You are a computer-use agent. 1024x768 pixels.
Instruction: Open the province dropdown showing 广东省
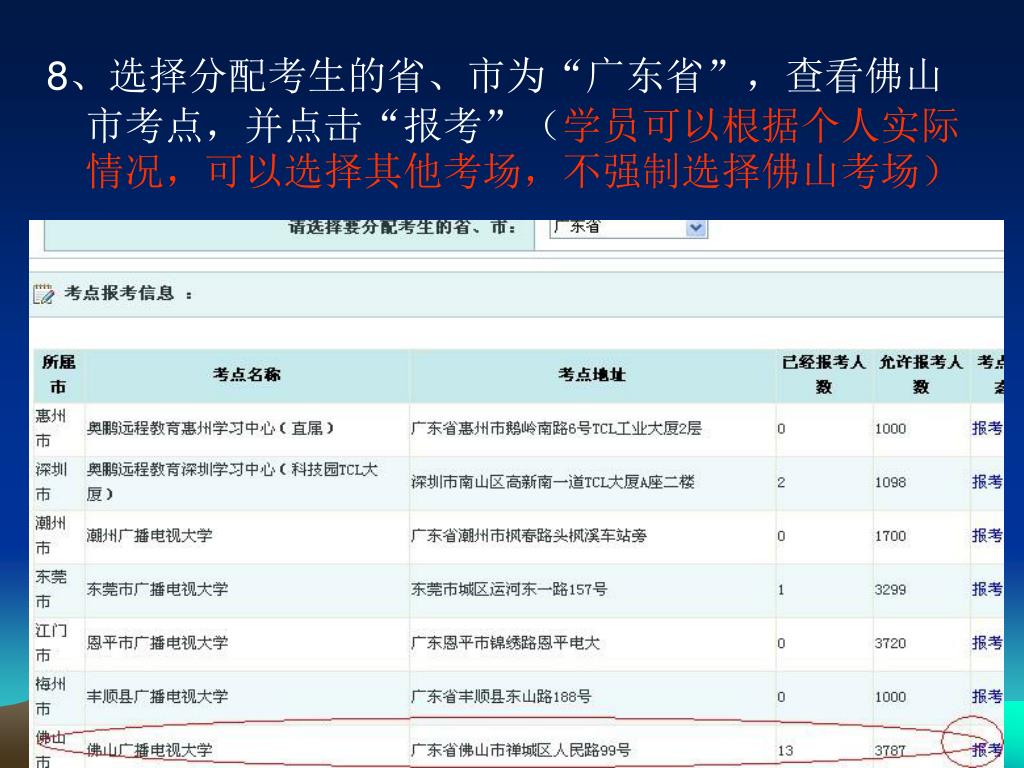click(628, 227)
